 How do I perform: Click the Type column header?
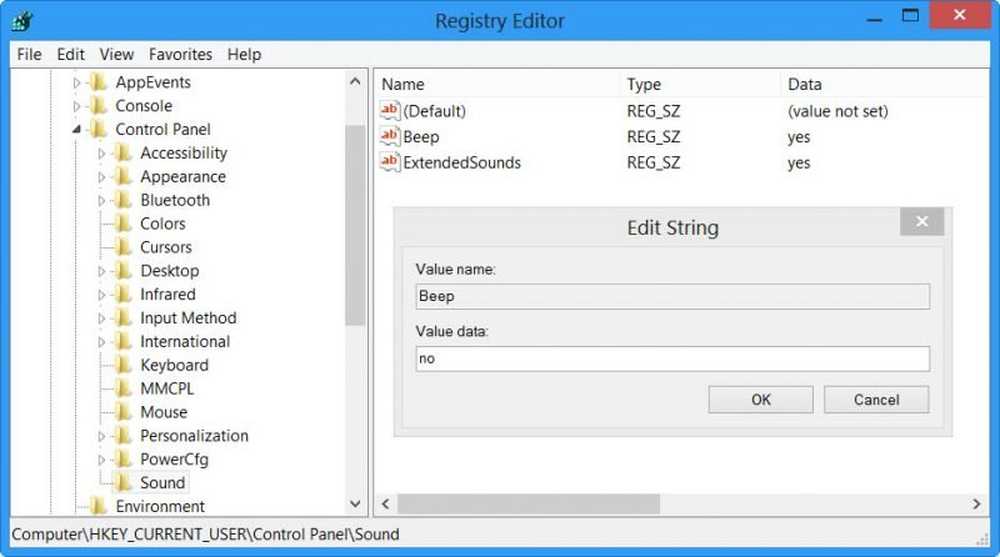(x=644, y=84)
